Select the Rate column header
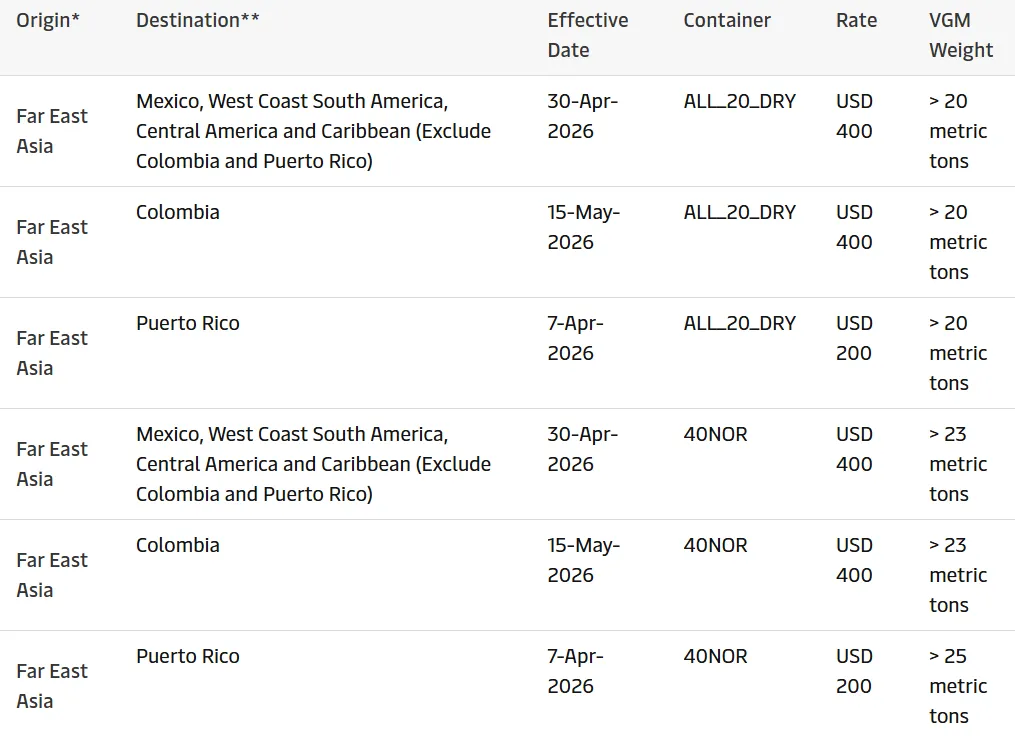Viewport: 1015px width, 740px height. point(856,20)
